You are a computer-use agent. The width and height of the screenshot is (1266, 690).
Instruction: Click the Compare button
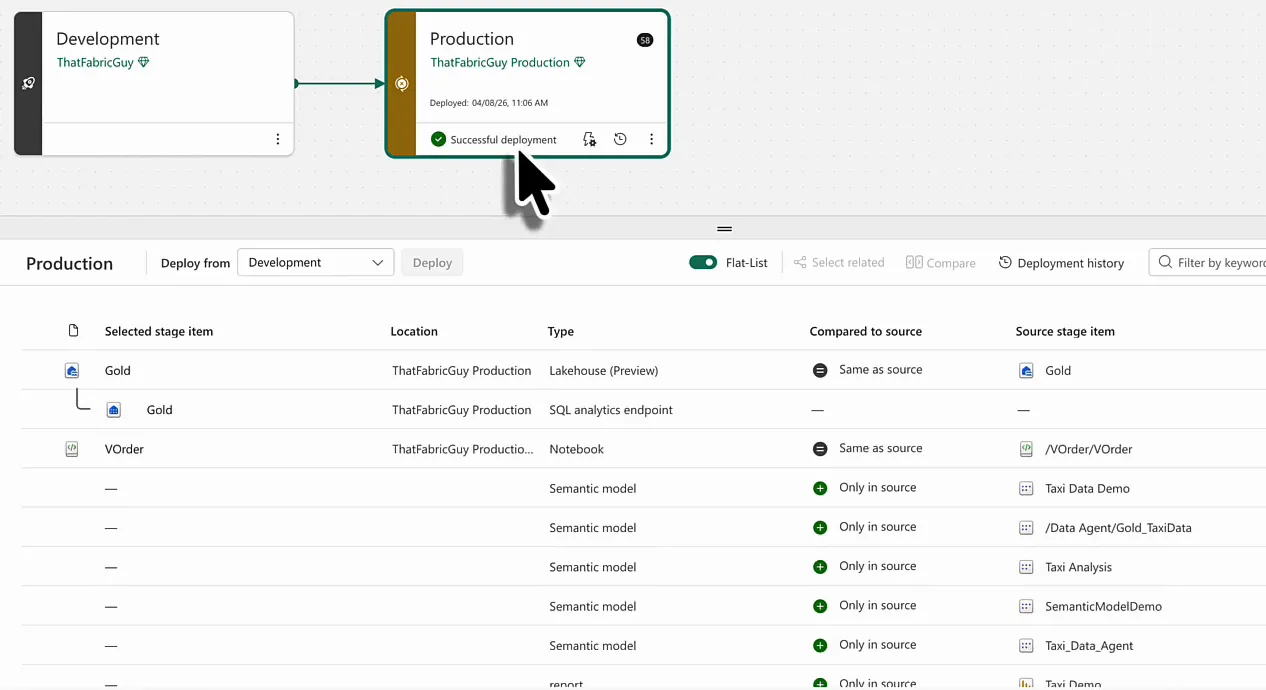click(940, 263)
